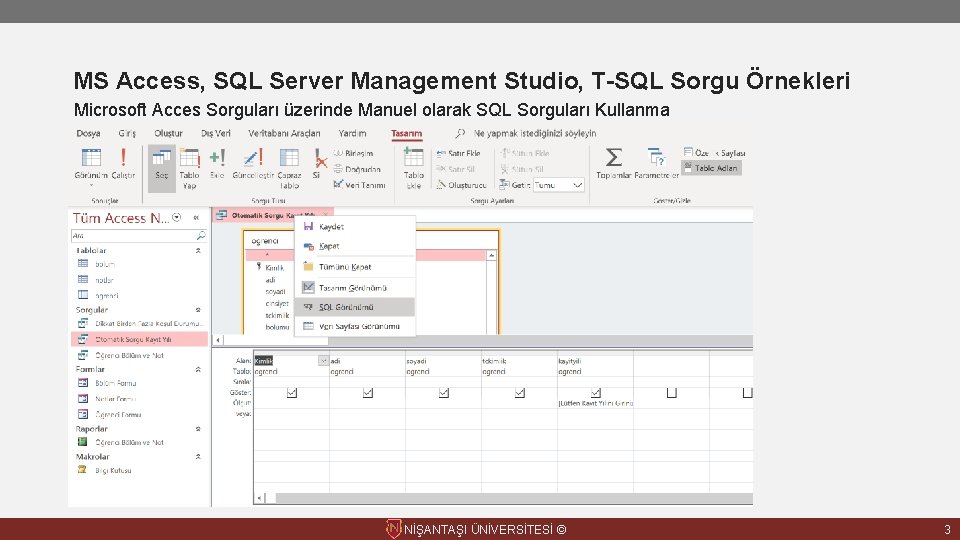Screen dimensions: 960x540
Task: Open the Kimlik field dropdown arrow
Action: 323,361
